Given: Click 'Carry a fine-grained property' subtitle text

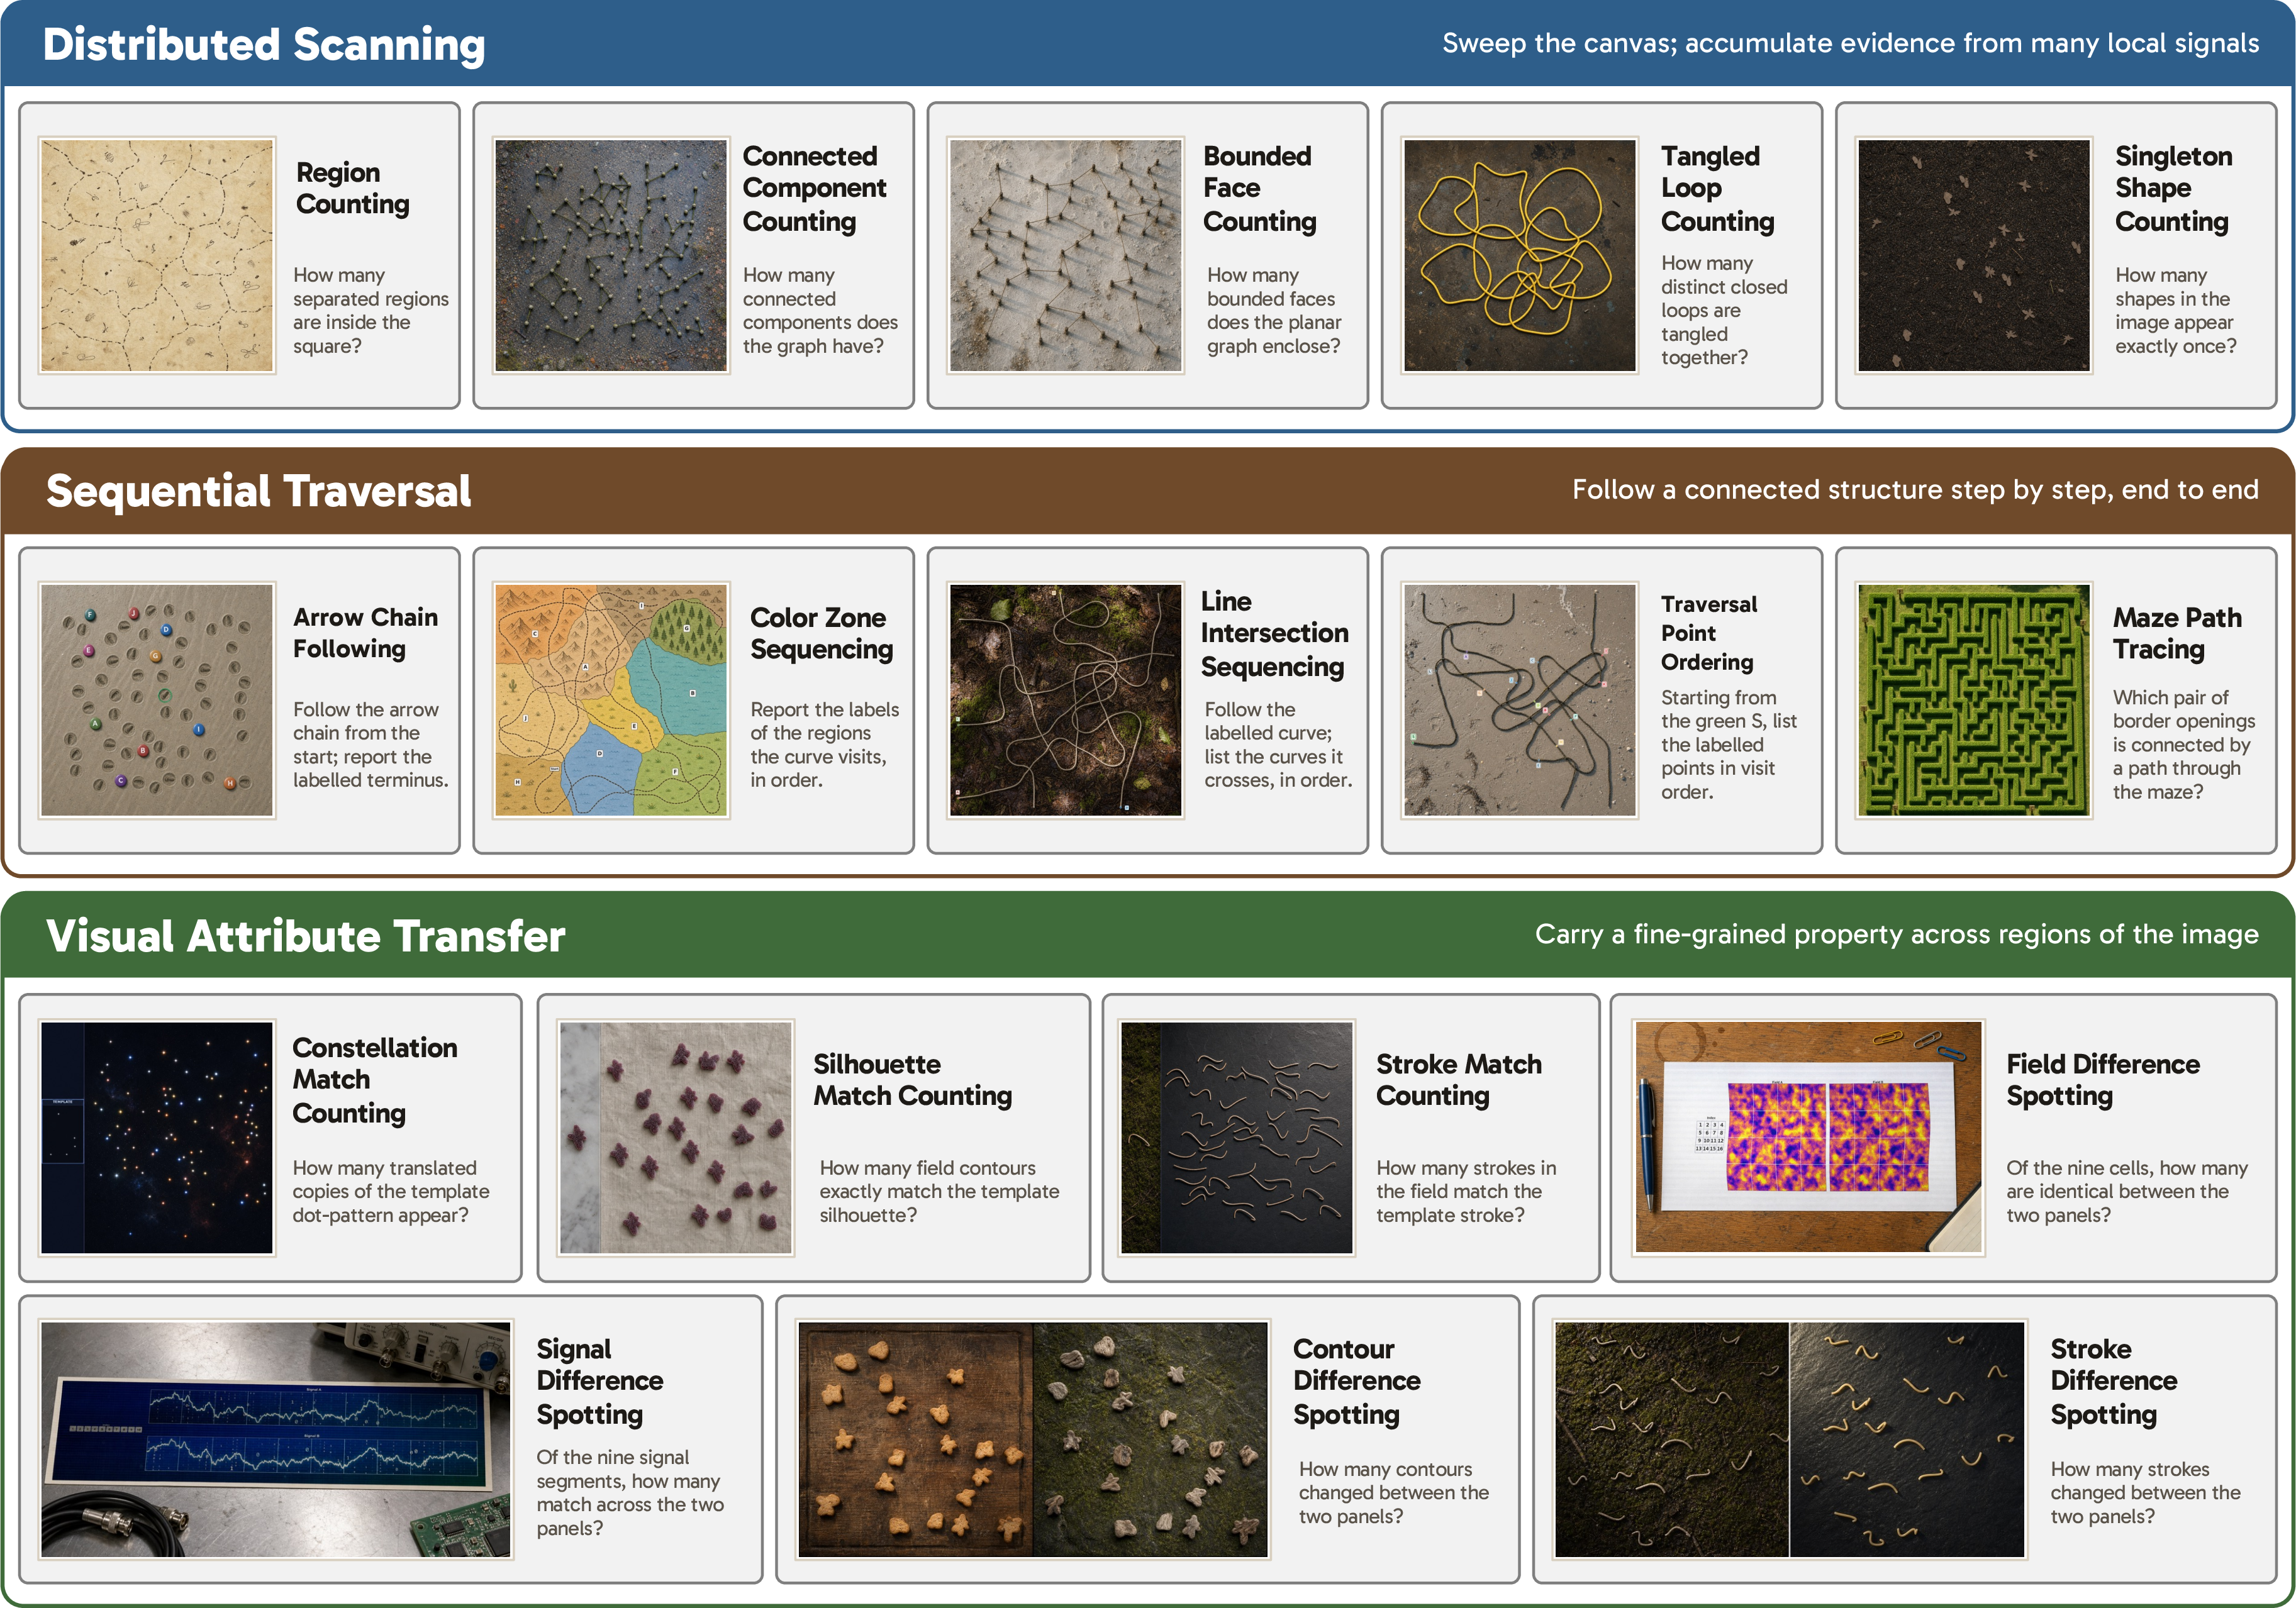Looking at the screenshot, I should click(1896, 934).
